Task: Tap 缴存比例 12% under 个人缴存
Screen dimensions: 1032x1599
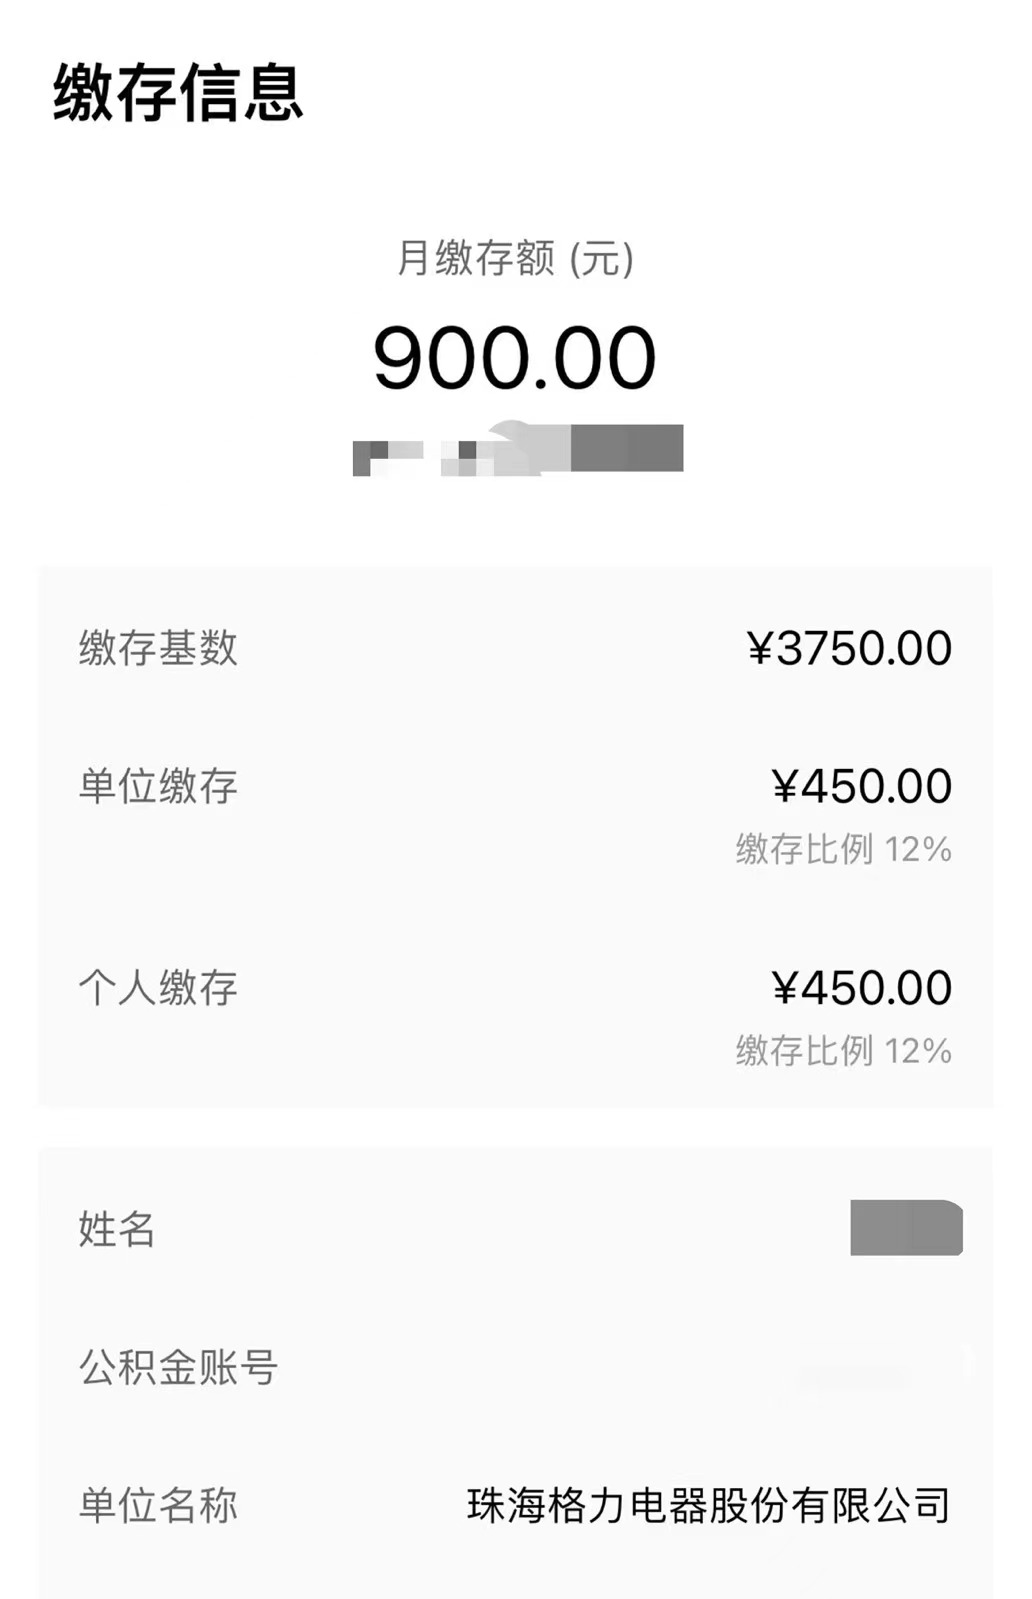Action: [843, 1051]
